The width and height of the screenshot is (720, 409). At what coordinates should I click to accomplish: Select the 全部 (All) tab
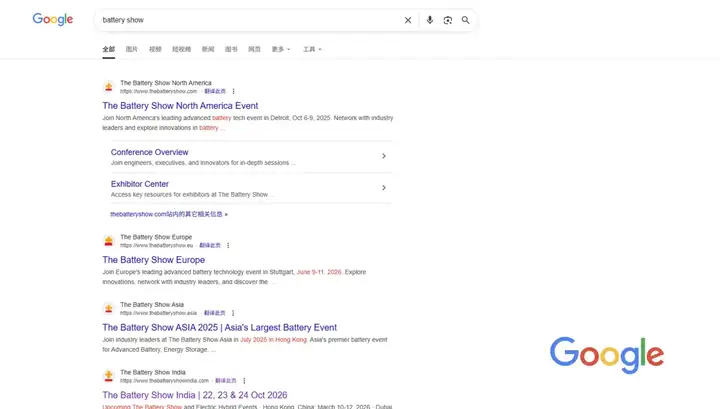coord(109,49)
